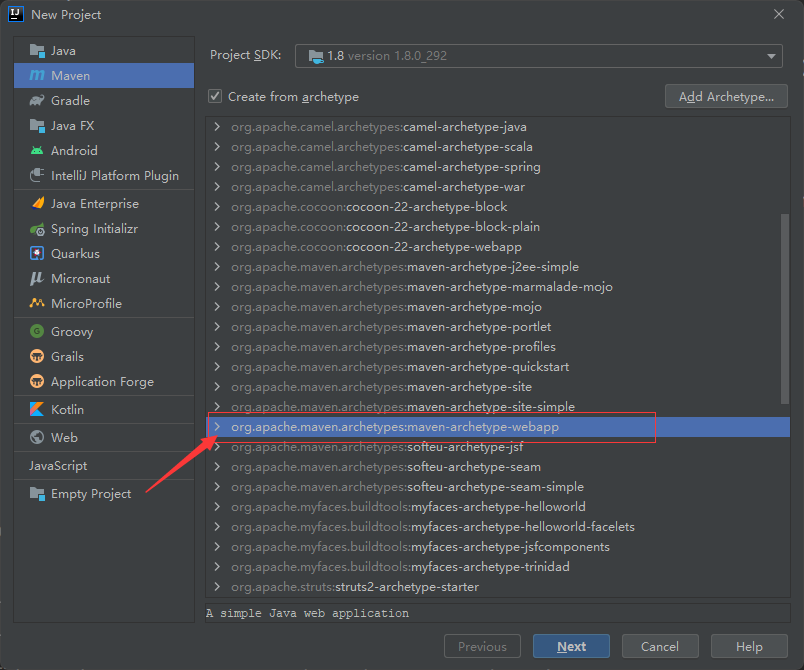Screen dimensions: 804x670
Task: Expand maven-archetype-j2ee-simple node
Action: coord(217,267)
